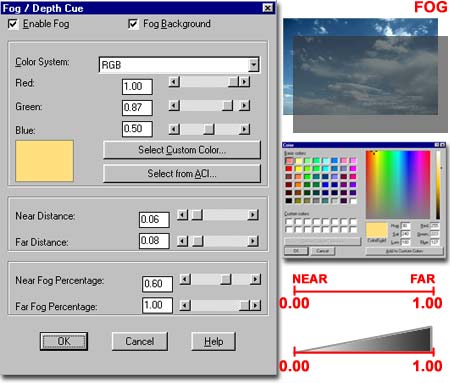This screenshot has height=383, width=450.
Task: Toggle the Enable Fog checkbox
Action: click(x=13, y=24)
